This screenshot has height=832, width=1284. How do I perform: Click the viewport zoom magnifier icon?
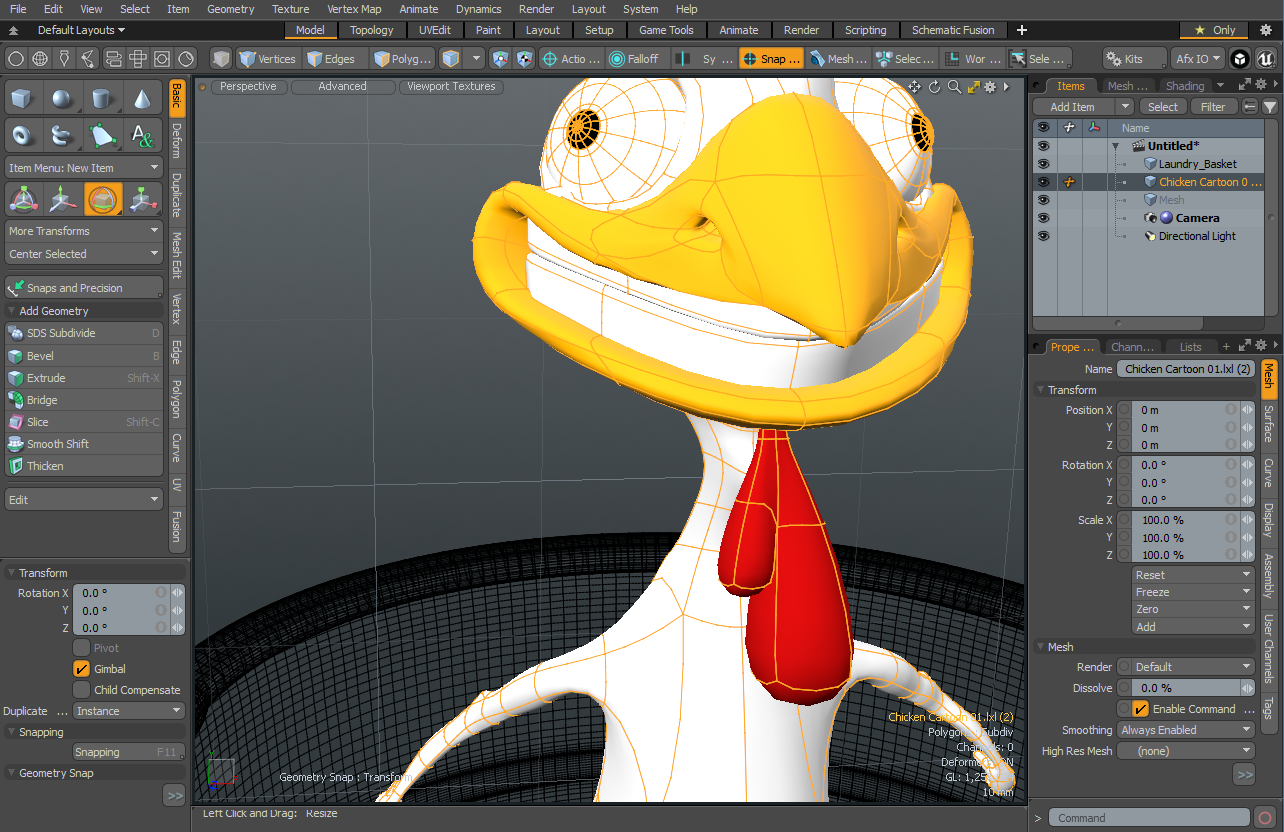pos(954,87)
